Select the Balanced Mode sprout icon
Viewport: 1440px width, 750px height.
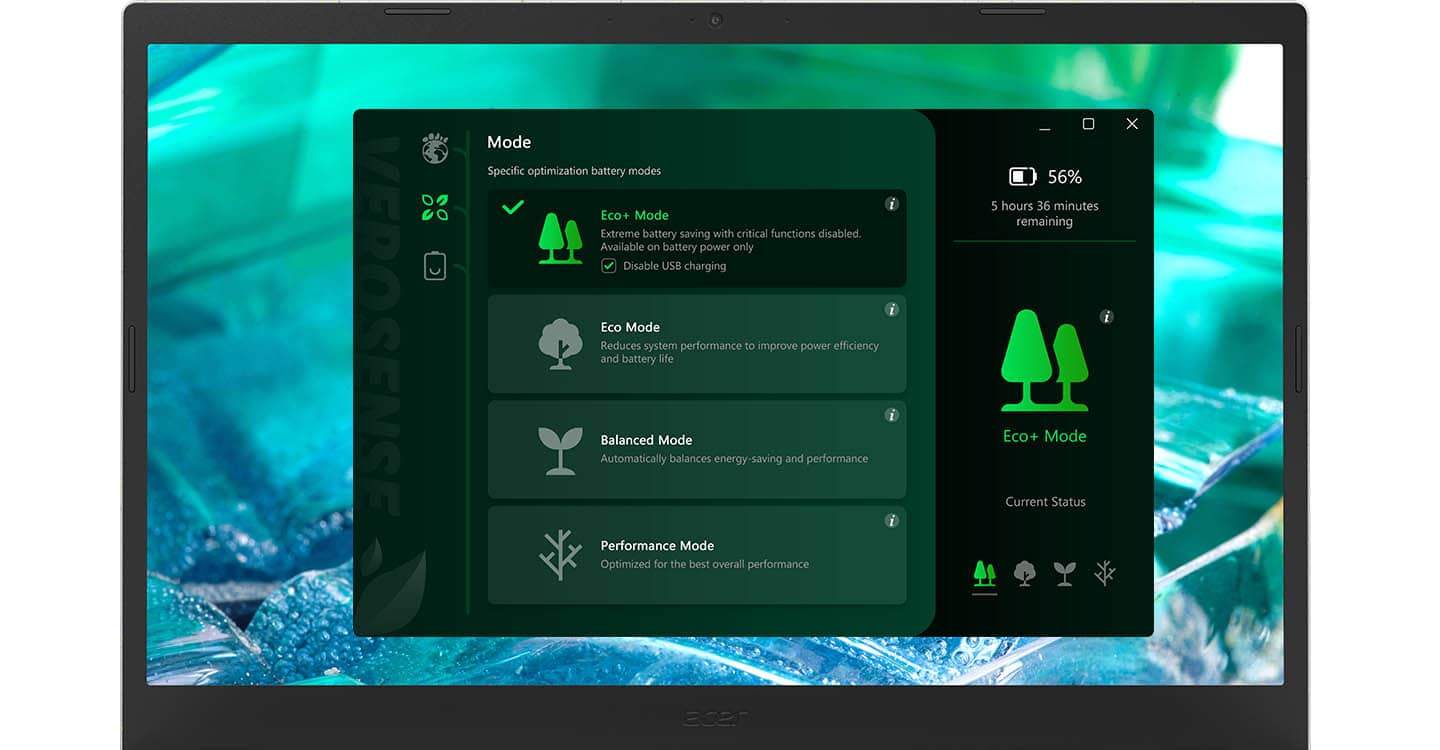click(x=560, y=449)
